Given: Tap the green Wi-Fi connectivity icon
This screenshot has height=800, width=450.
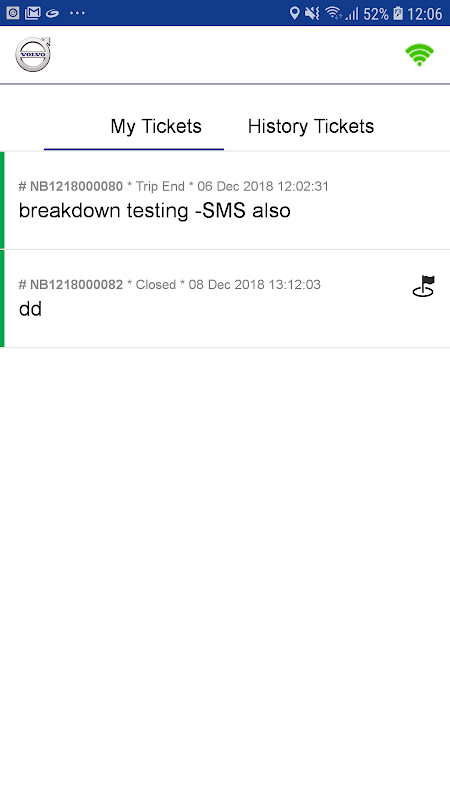Looking at the screenshot, I should [419, 55].
